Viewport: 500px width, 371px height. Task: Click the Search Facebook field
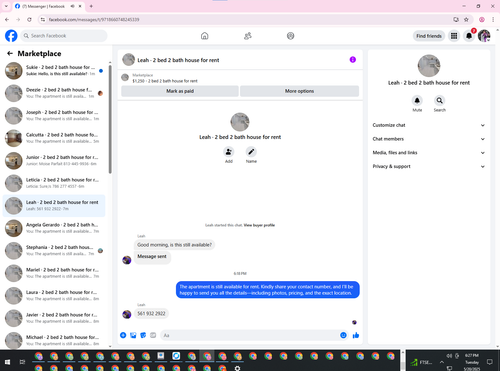[64, 36]
